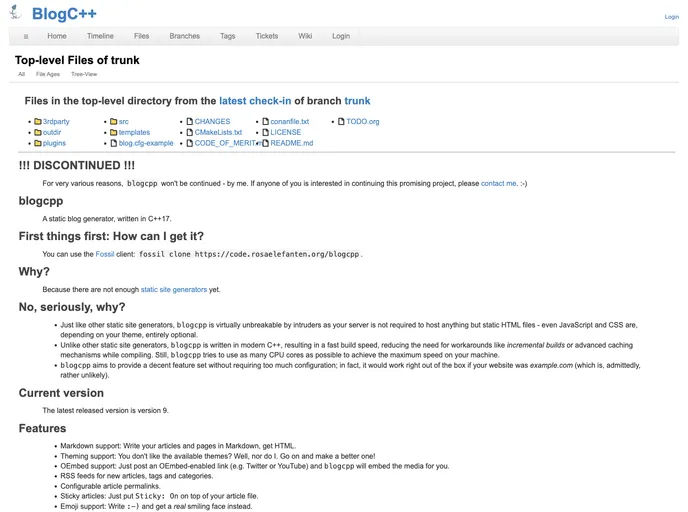Click the TODO.org file icon
This screenshot has height=512, width=688.
point(340,122)
